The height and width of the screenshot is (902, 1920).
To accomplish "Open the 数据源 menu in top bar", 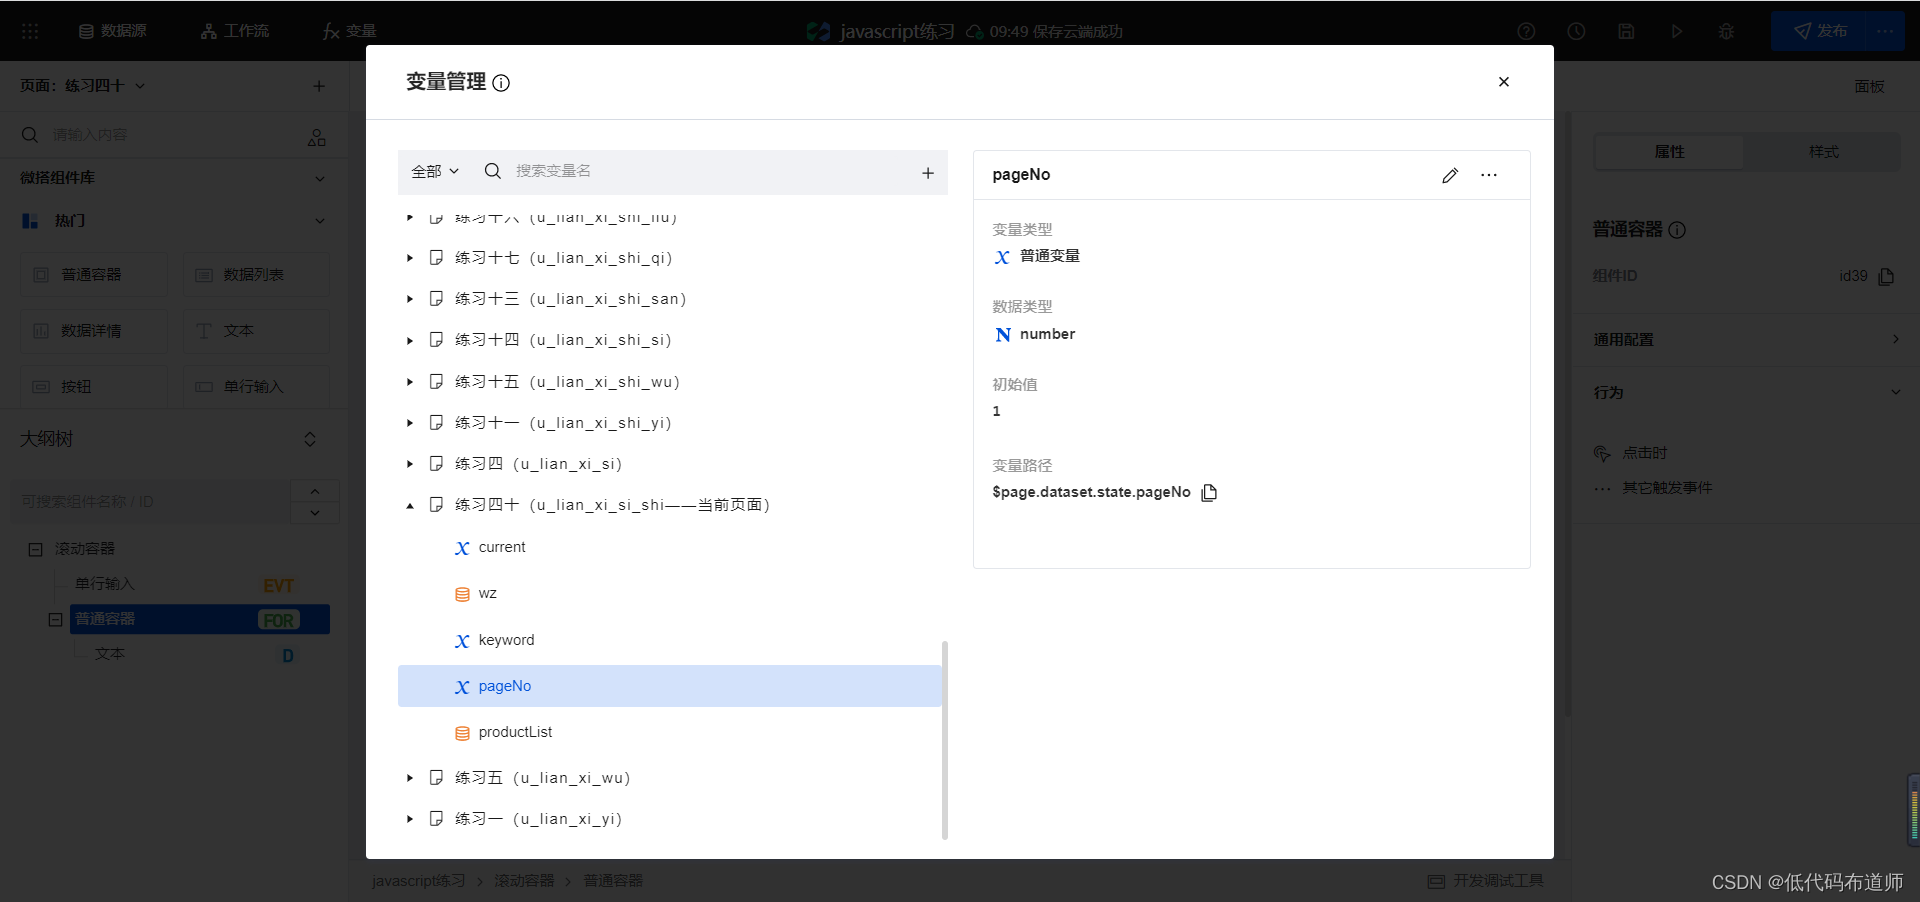I will 112,31.
